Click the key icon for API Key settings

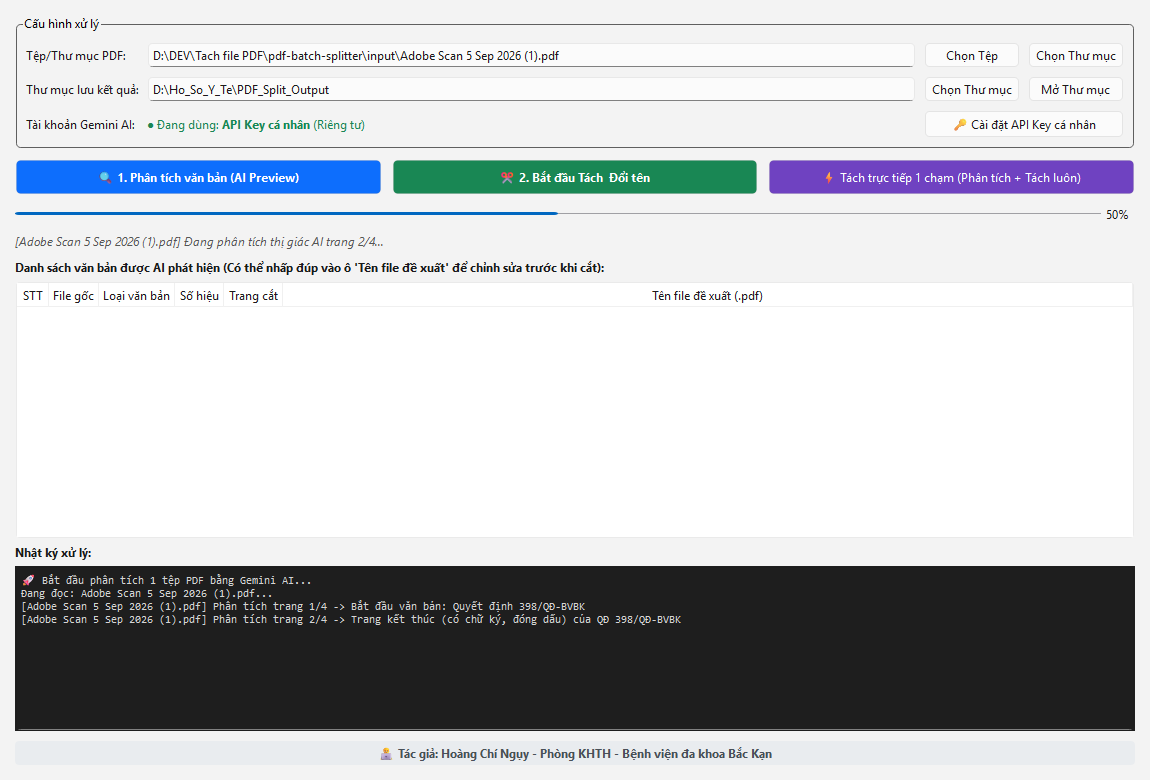click(959, 125)
